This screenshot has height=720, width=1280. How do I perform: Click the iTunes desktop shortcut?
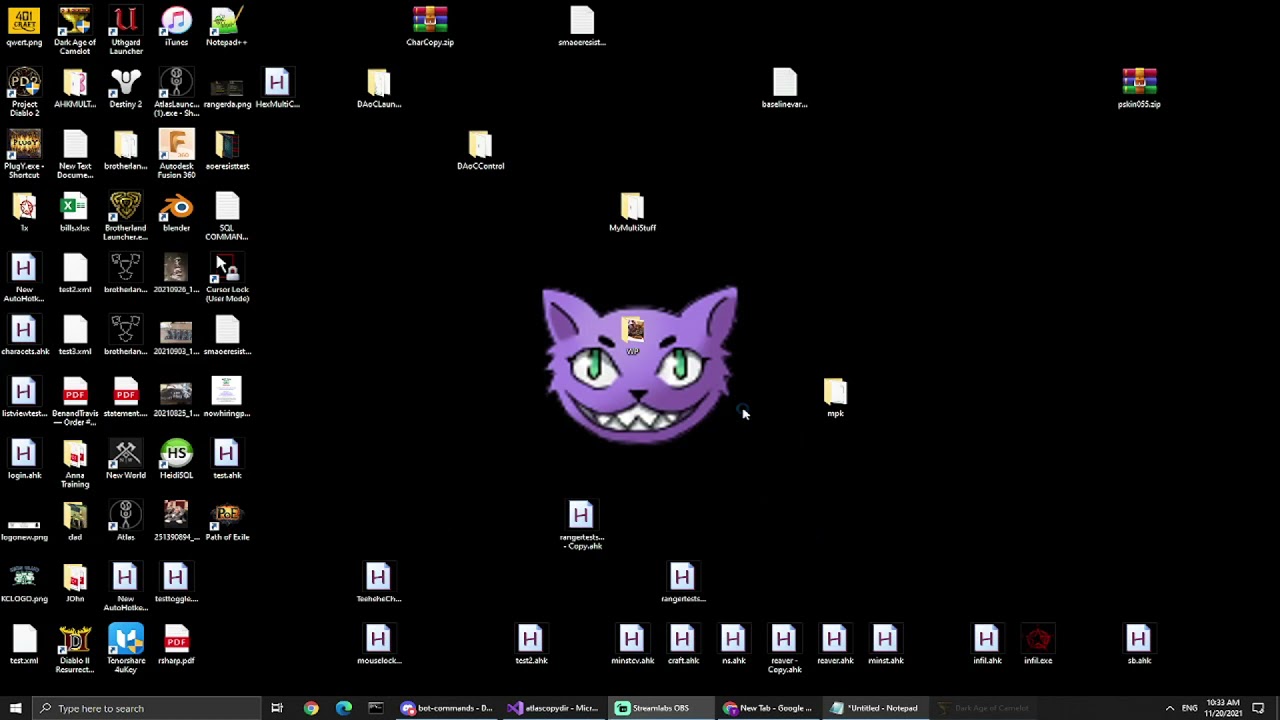(x=176, y=27)
